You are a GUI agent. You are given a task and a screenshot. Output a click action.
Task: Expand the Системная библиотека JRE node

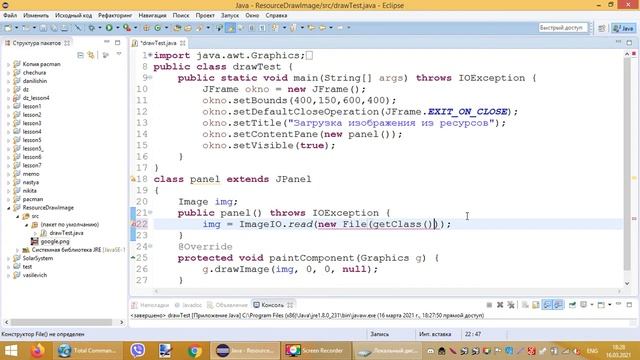18,250
